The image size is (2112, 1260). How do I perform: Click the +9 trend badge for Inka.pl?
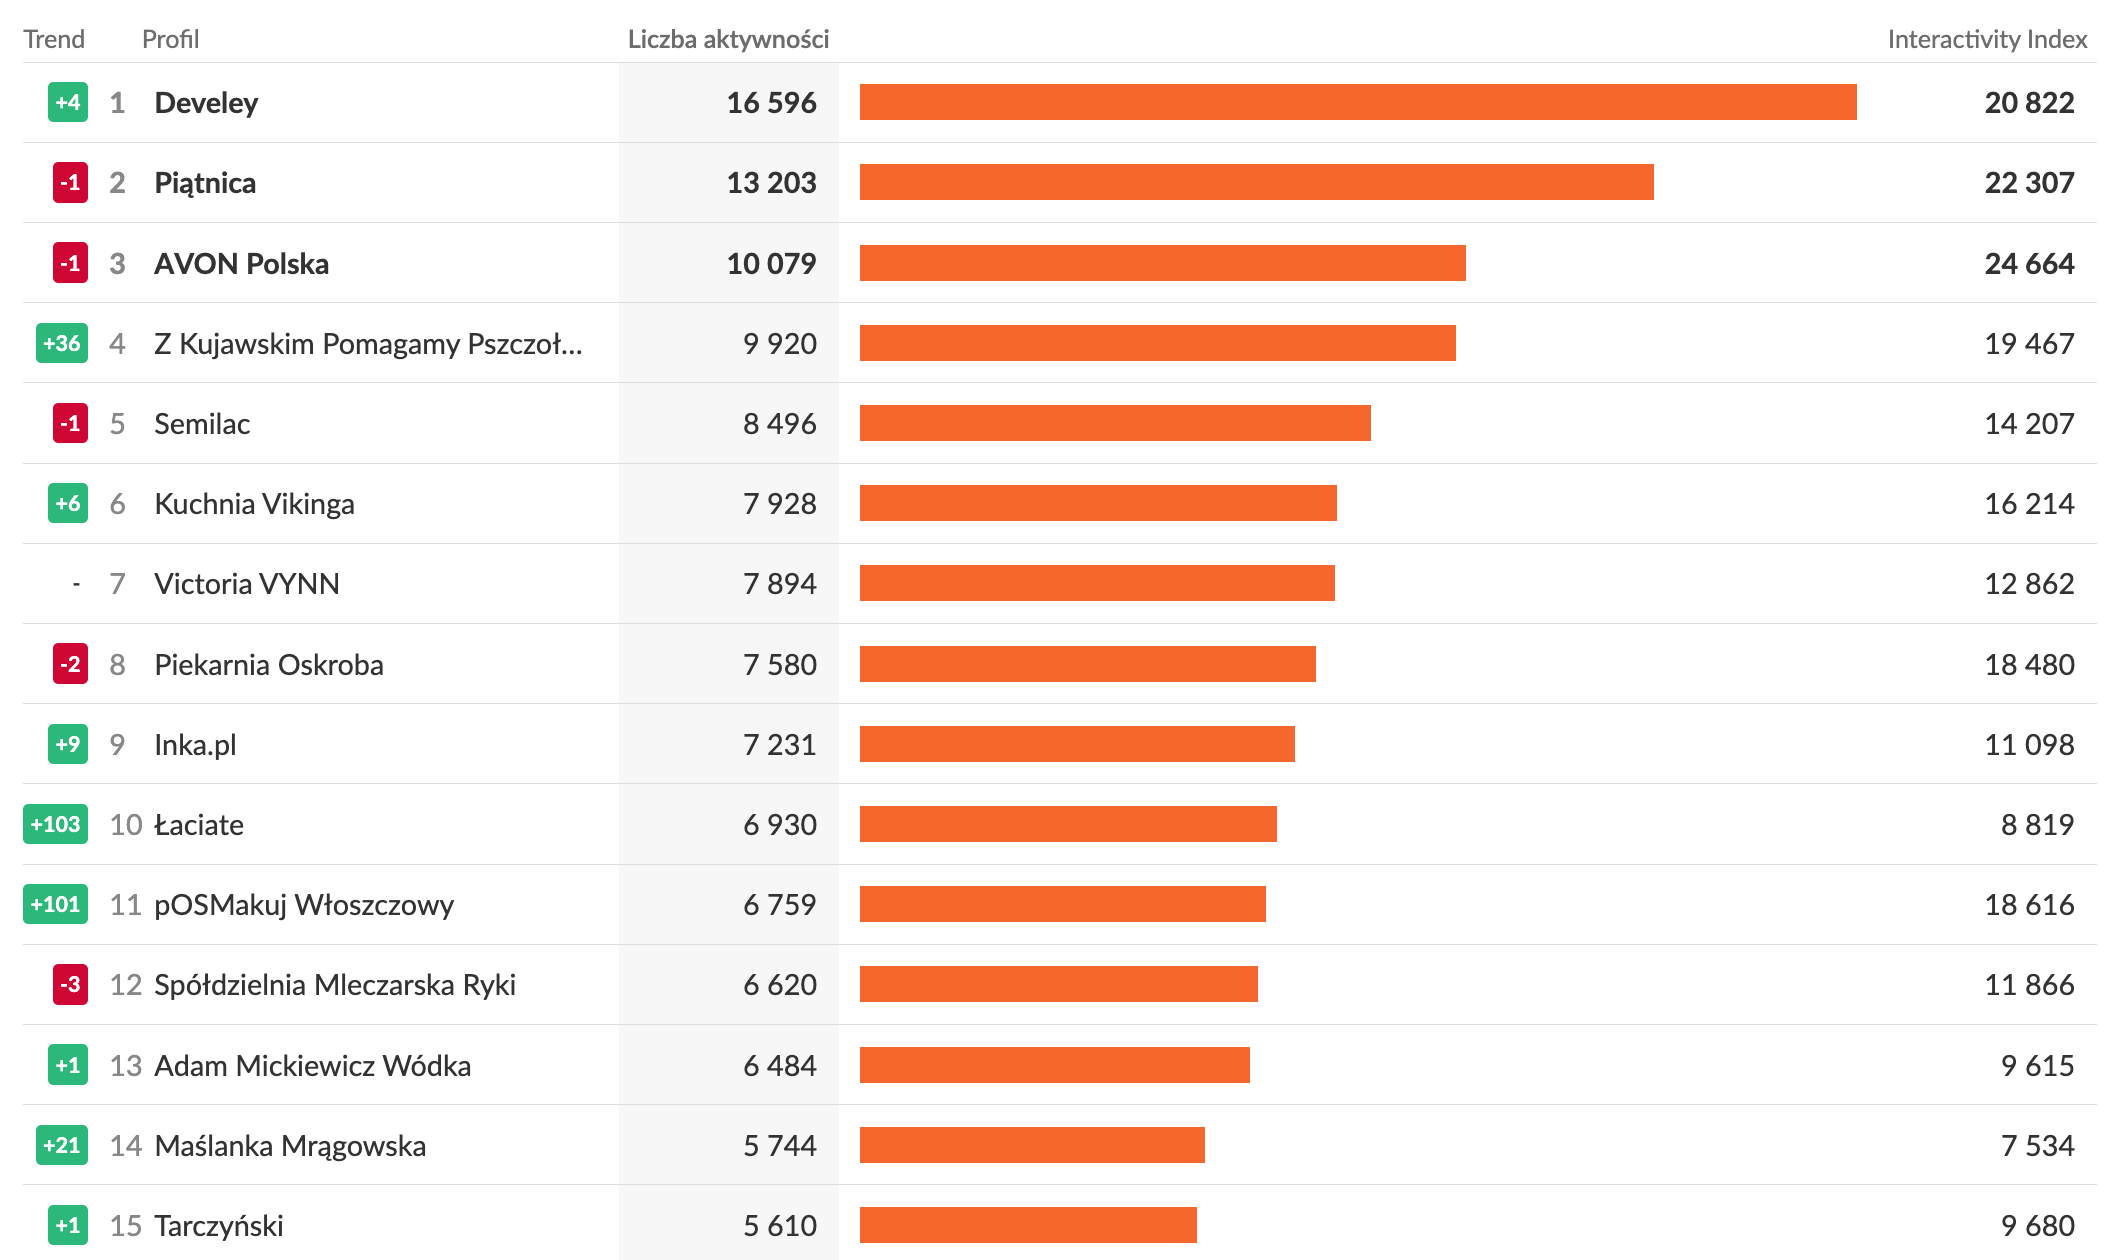pyautogui.click(x=68, y=745)
